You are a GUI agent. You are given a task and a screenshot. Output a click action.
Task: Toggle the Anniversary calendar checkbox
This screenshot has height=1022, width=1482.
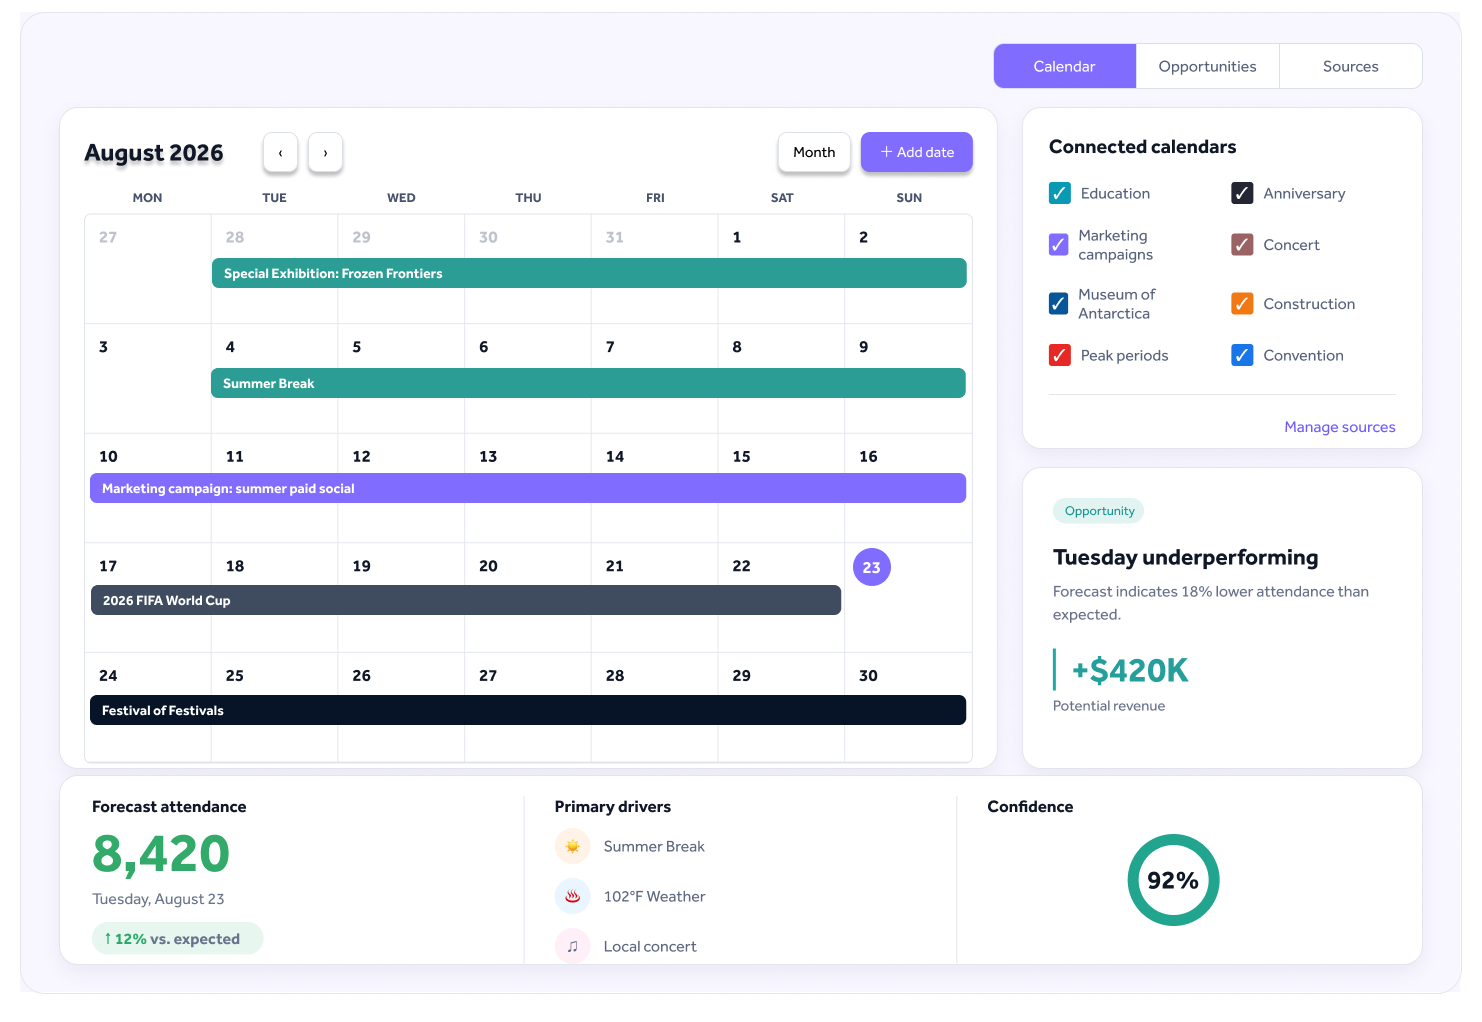coord(1242,193)
